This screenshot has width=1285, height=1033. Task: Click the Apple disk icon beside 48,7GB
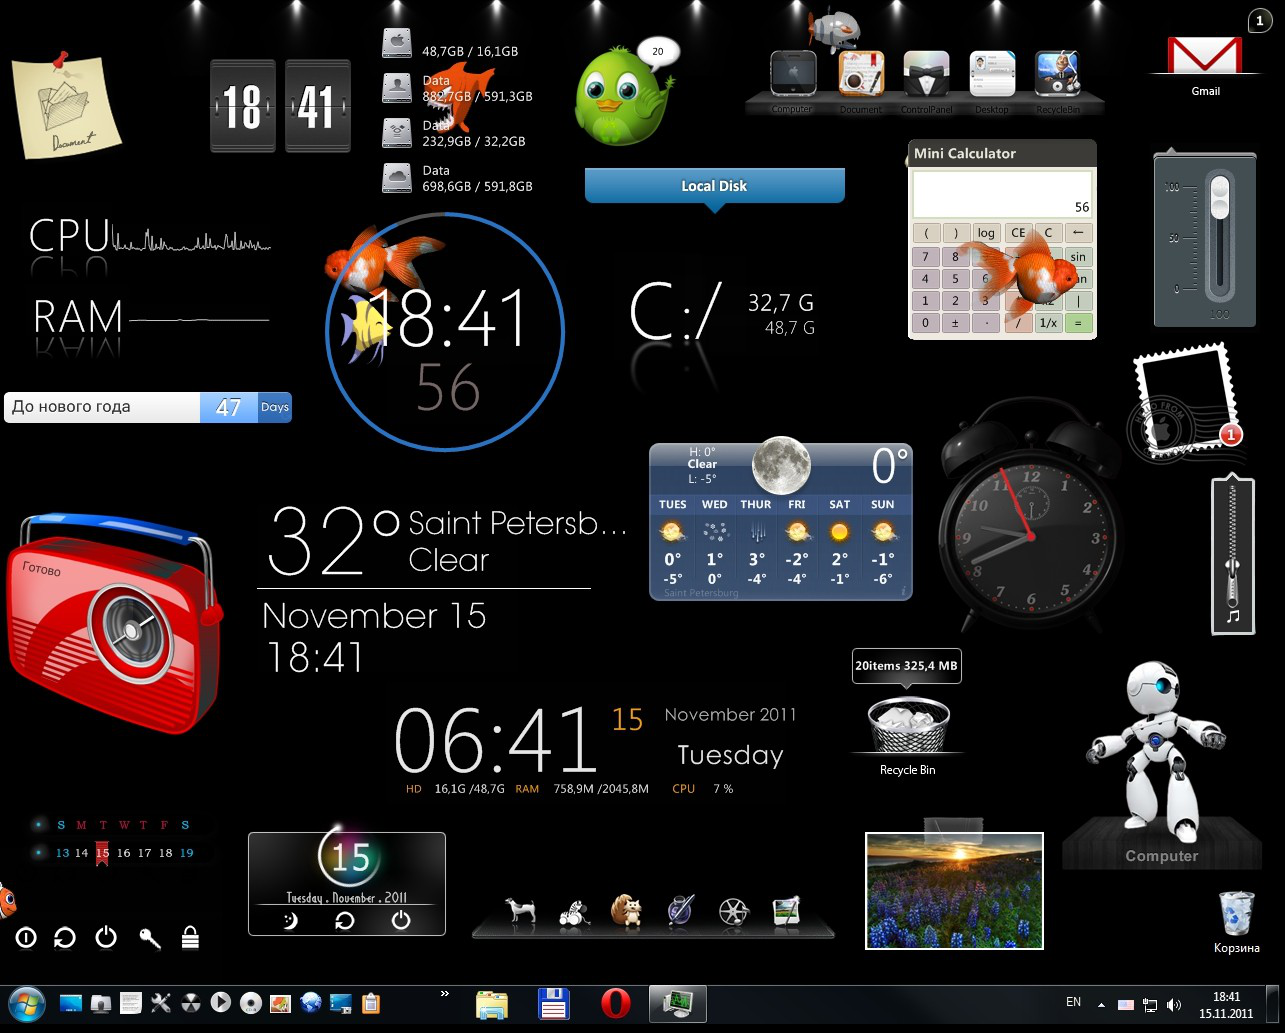[397, 43]
